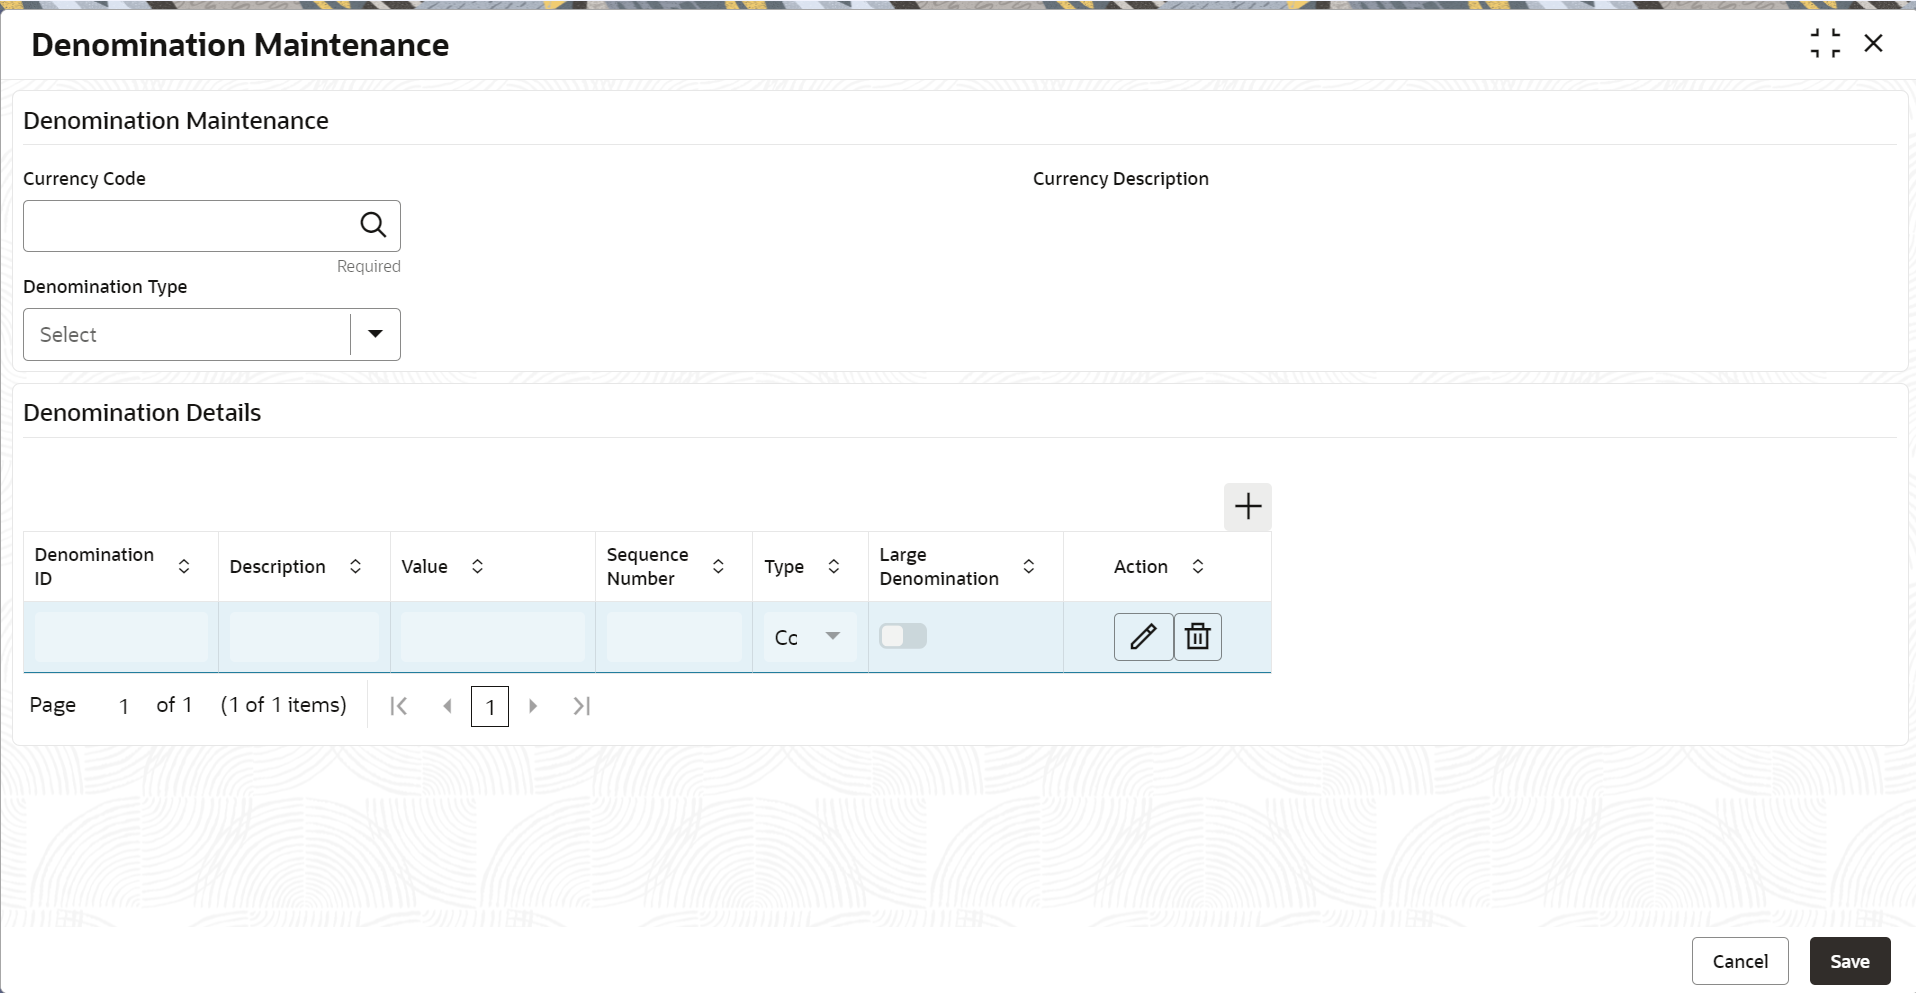
Task: Click the Cancel button
Action: [x=1740, y=961]
